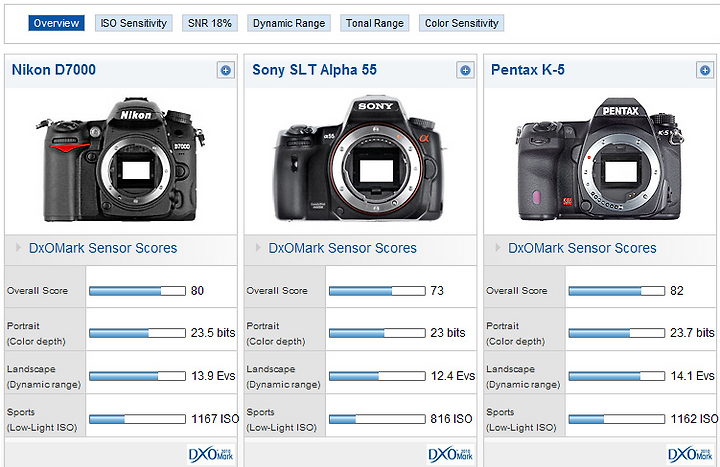Click the plus icon on Pentax K-5 card
720x467 pixels.
(705, 70)
